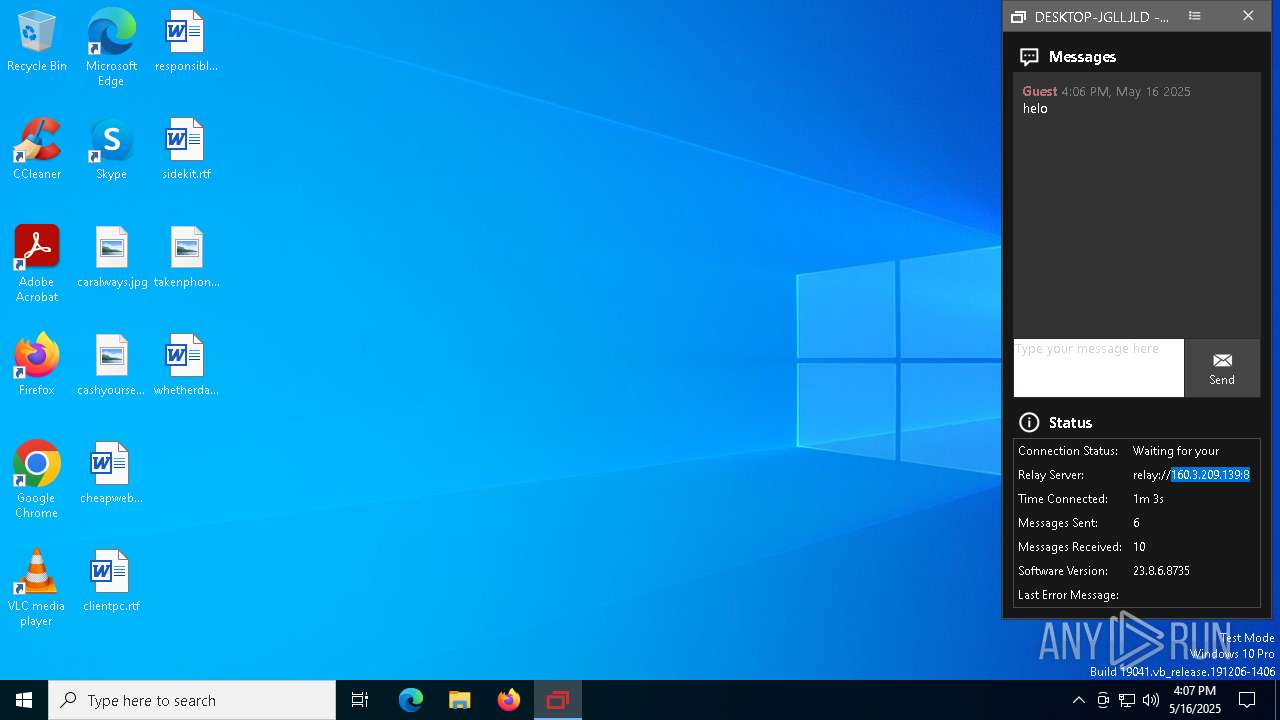The image size is (1280, 720).
Task: Select the responsibl... Word document icon
Action: (x=186, y=42)
